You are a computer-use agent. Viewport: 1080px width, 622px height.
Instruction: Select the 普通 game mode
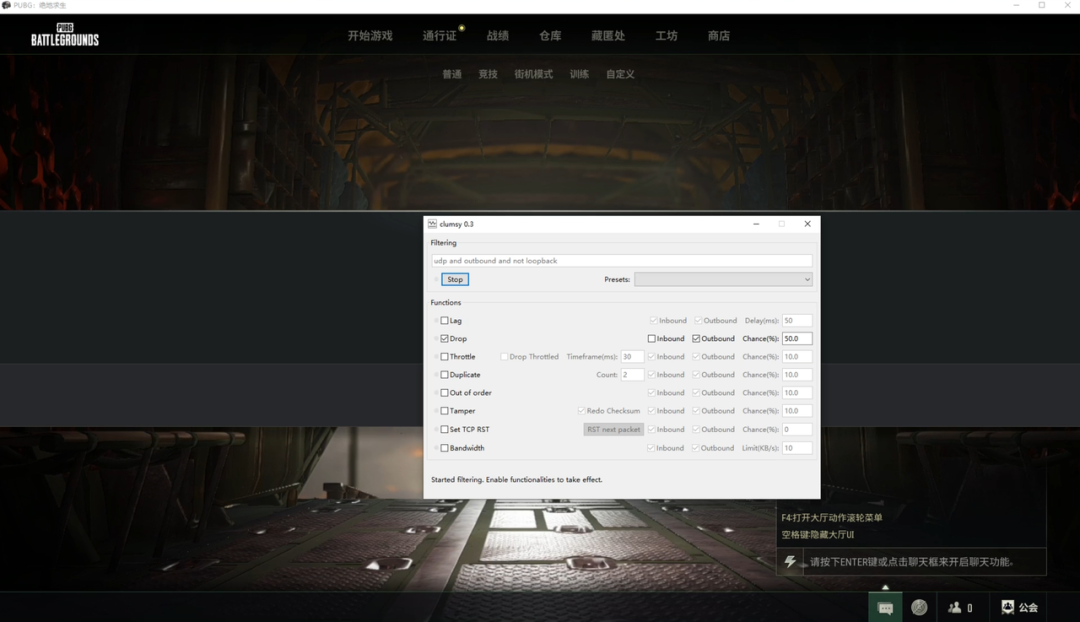(452, 74)
